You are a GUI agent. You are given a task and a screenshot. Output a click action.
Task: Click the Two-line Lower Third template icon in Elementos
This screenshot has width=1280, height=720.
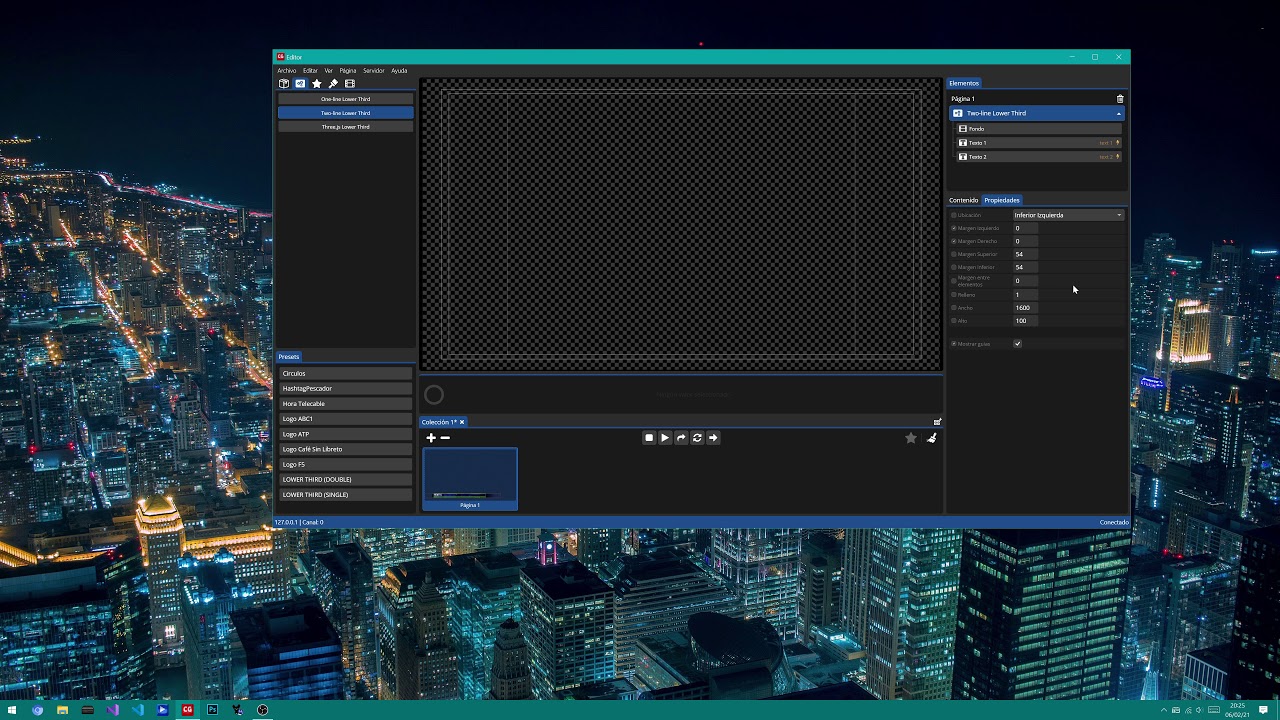pos(957,113)
